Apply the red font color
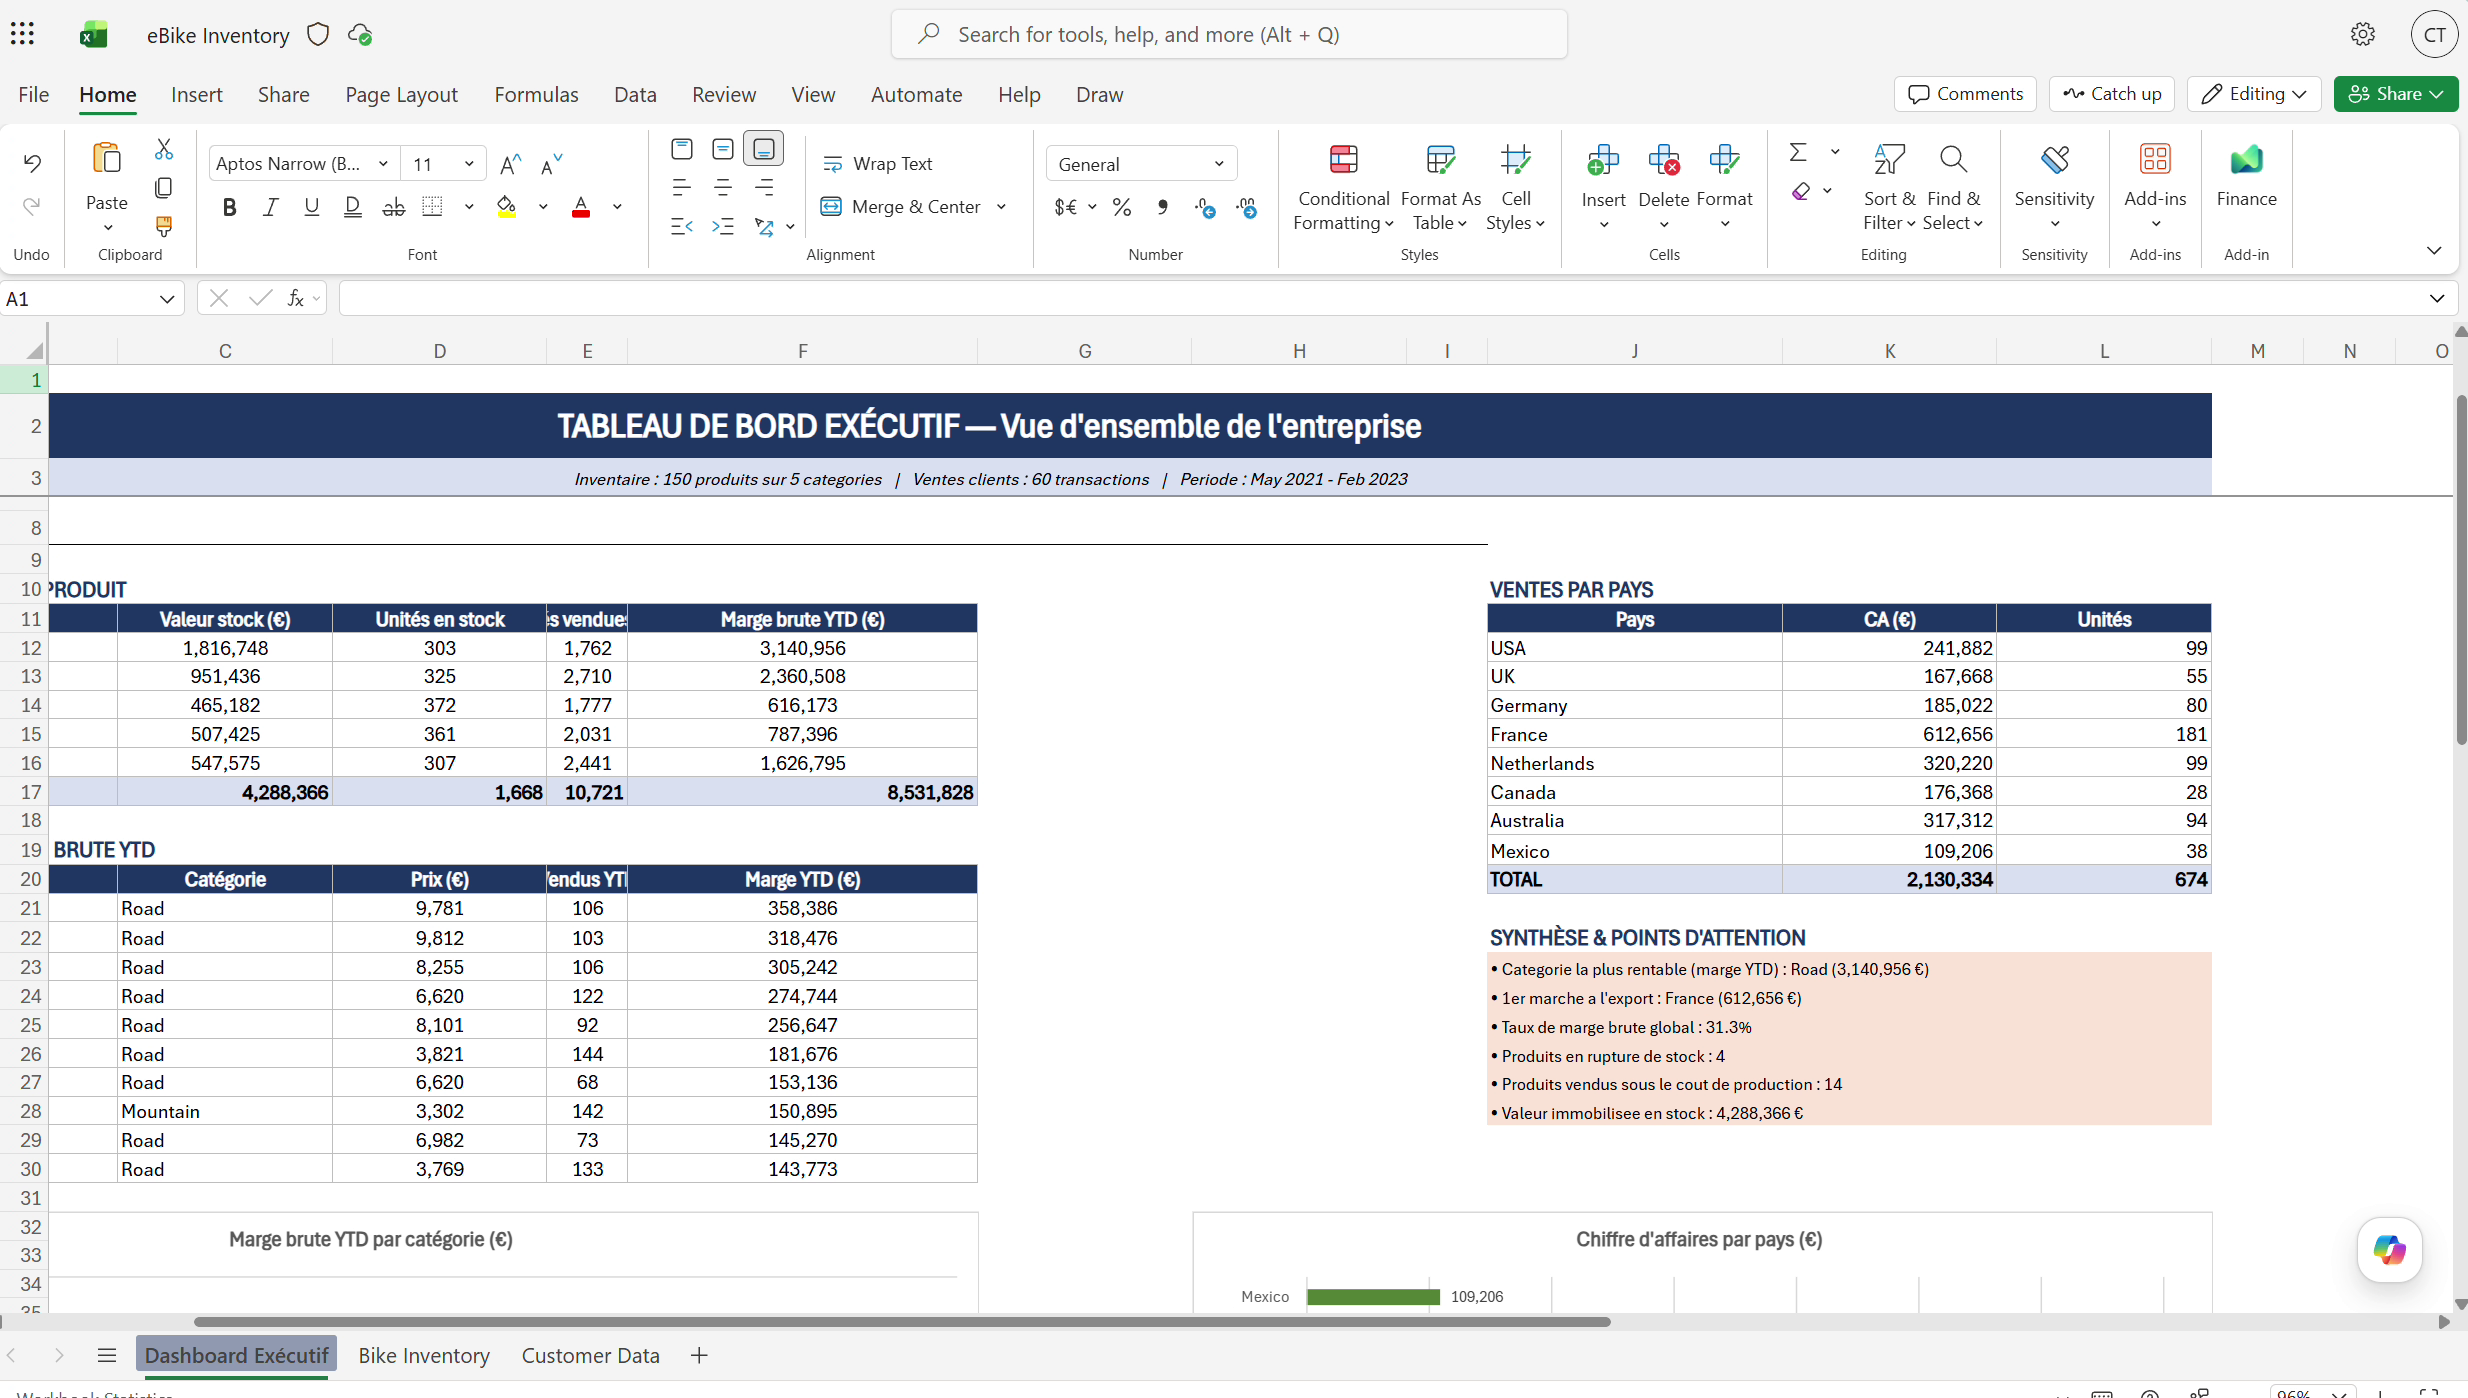2468x1398 pixels. [581, 207]
